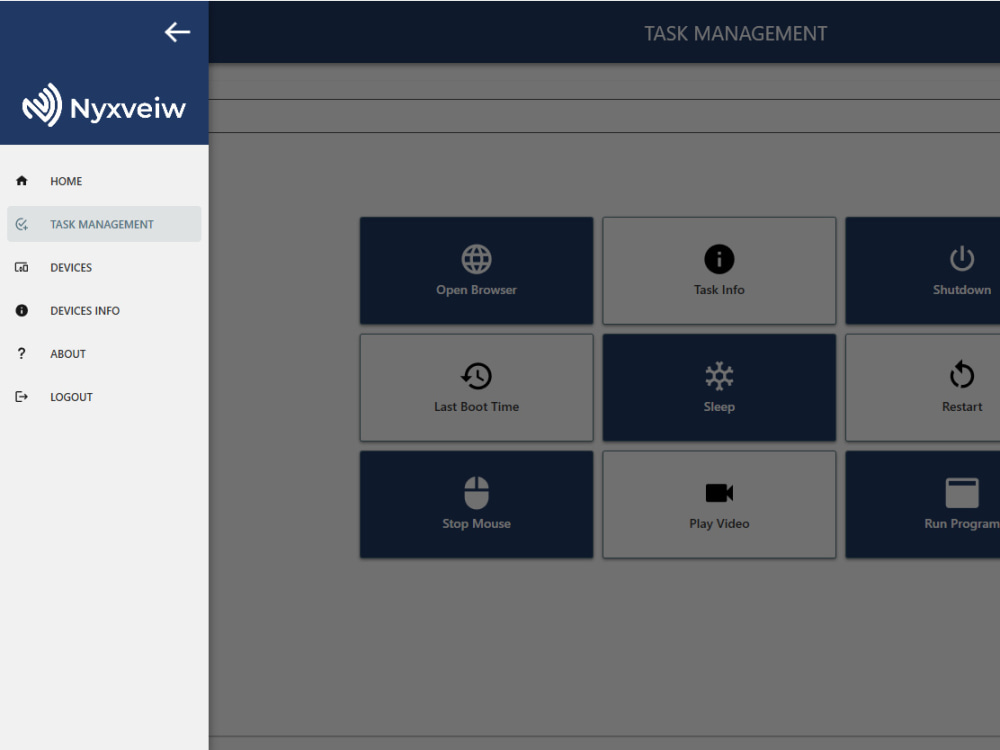Click the Shutdown power icon
1000x750 pixels.
coord(961,257)
